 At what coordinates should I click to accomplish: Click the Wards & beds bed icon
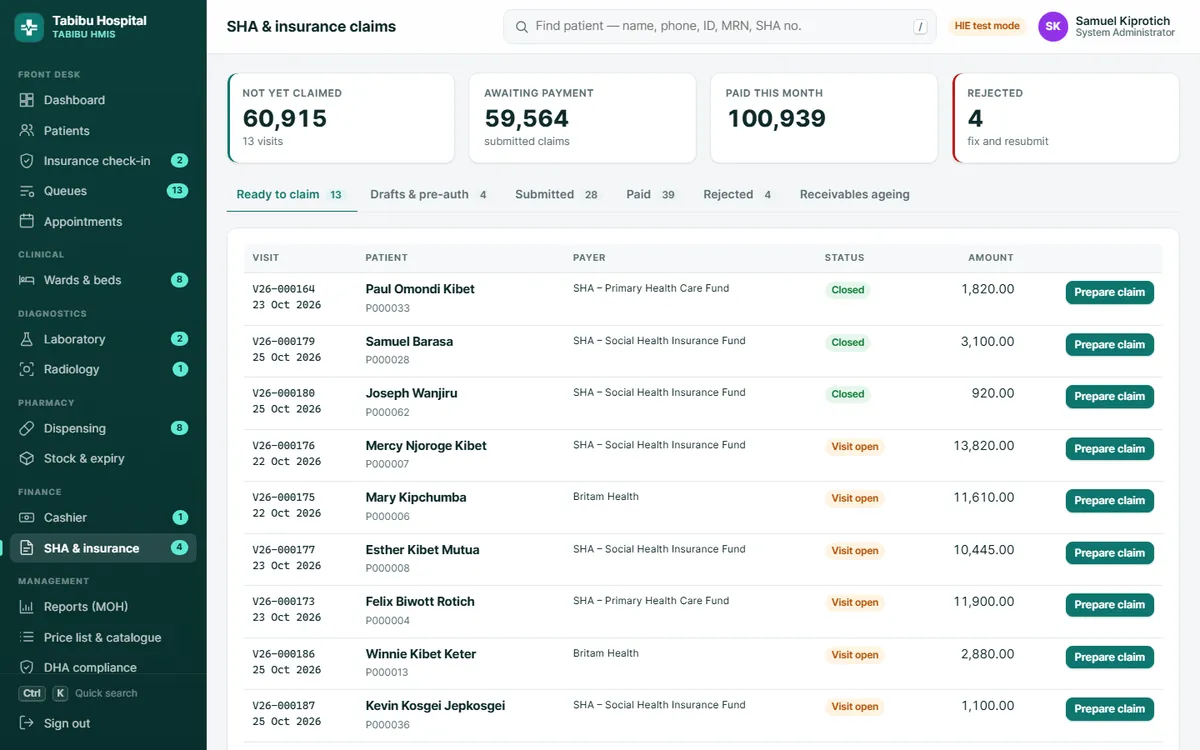(x=27, y=280)
